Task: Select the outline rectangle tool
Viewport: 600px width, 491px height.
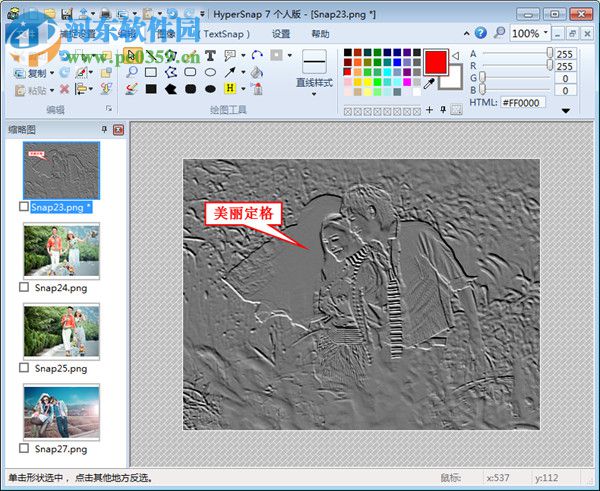Action: (151, 72)
